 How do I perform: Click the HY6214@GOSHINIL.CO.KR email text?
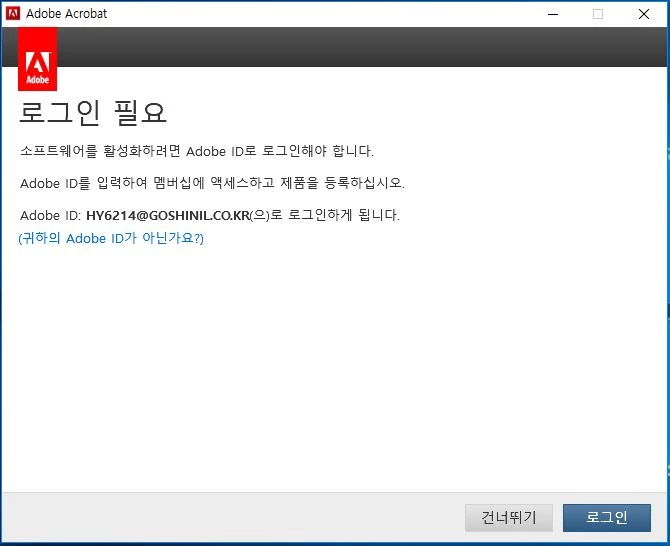tap(168, 215)
